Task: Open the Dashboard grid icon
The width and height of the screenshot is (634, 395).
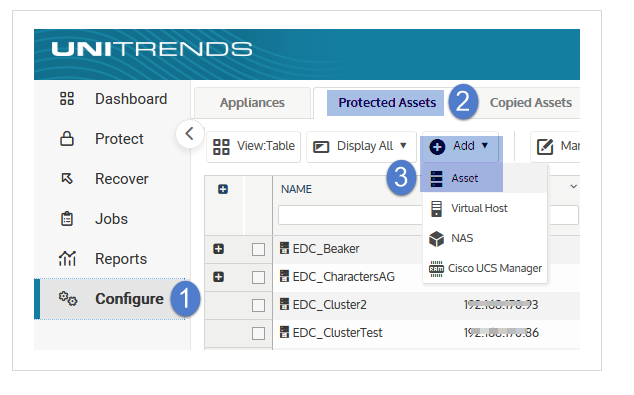Action: (x=67, y=98)
